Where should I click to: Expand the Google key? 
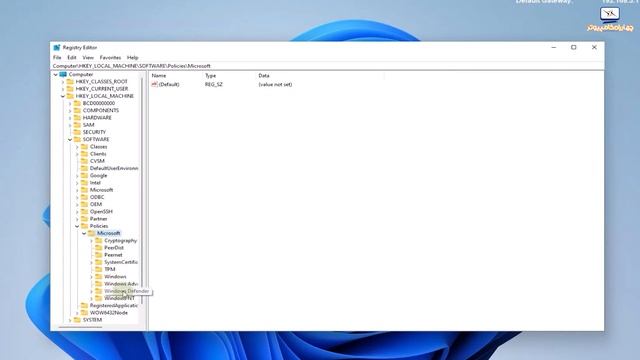click(77, 176)
